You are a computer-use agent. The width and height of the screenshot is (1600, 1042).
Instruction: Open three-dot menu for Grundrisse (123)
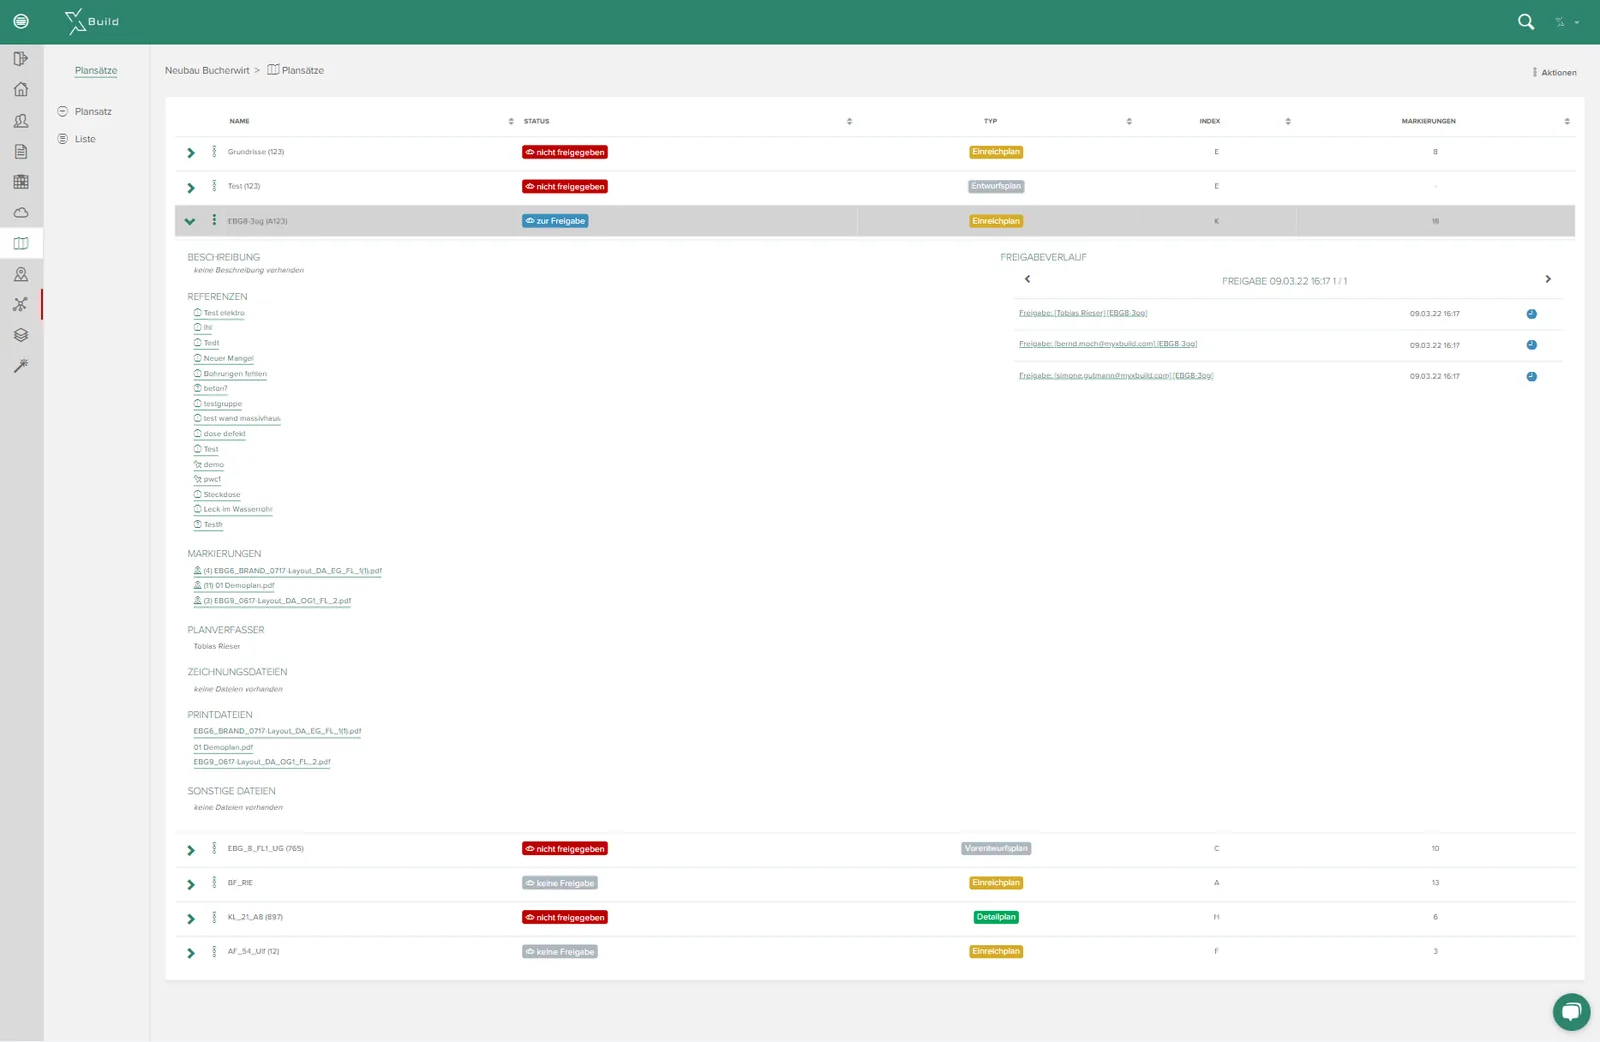tap(214, 152)
